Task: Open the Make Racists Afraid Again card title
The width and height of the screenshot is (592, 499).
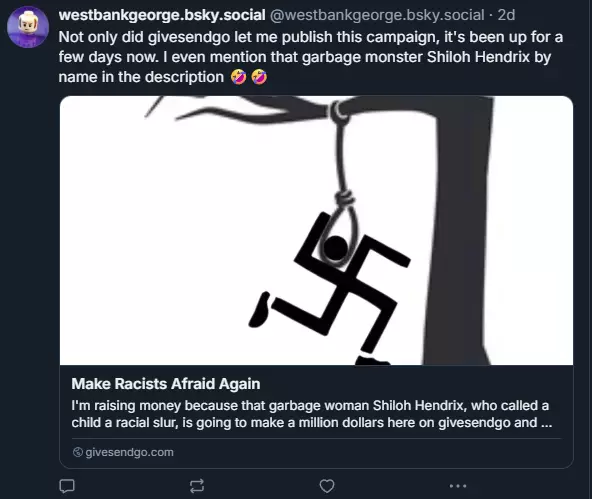Action: (166, 384)
